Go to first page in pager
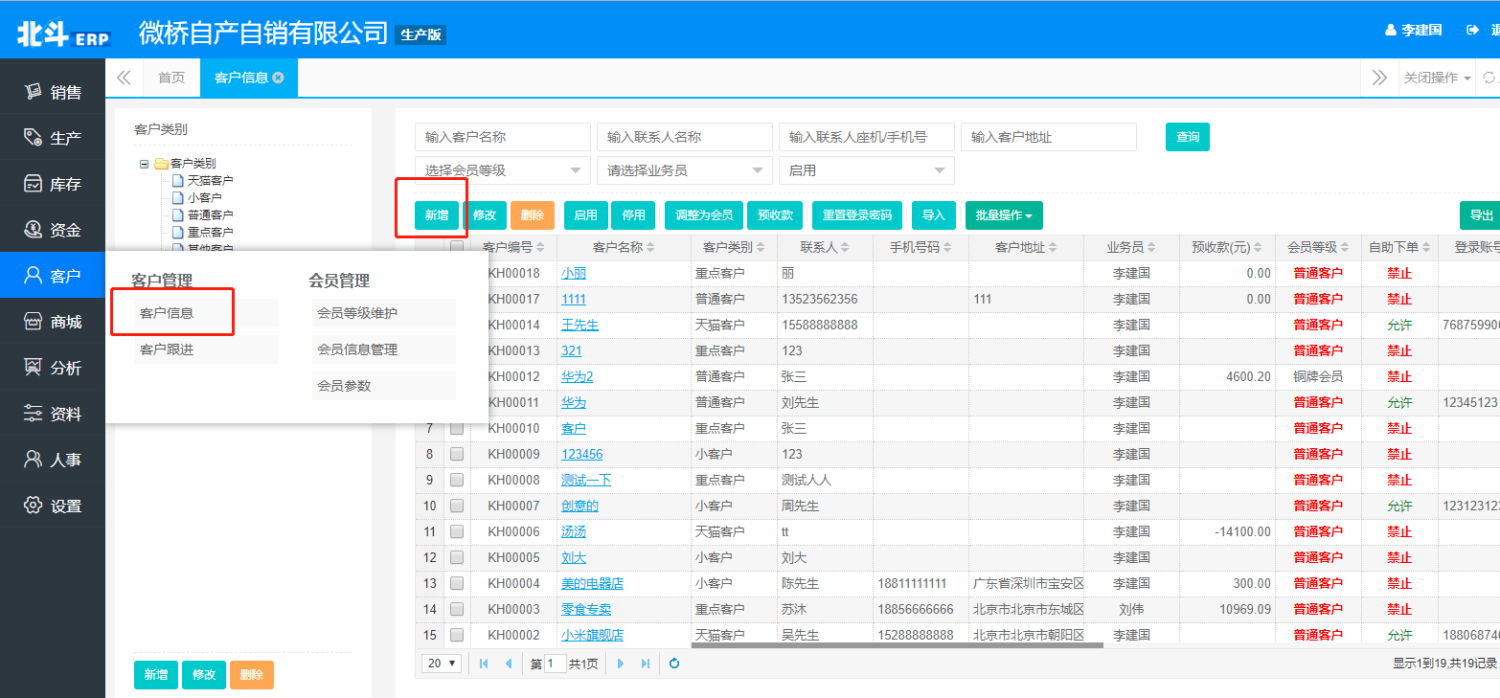1500x698 pixels. (x=484, y=663)
